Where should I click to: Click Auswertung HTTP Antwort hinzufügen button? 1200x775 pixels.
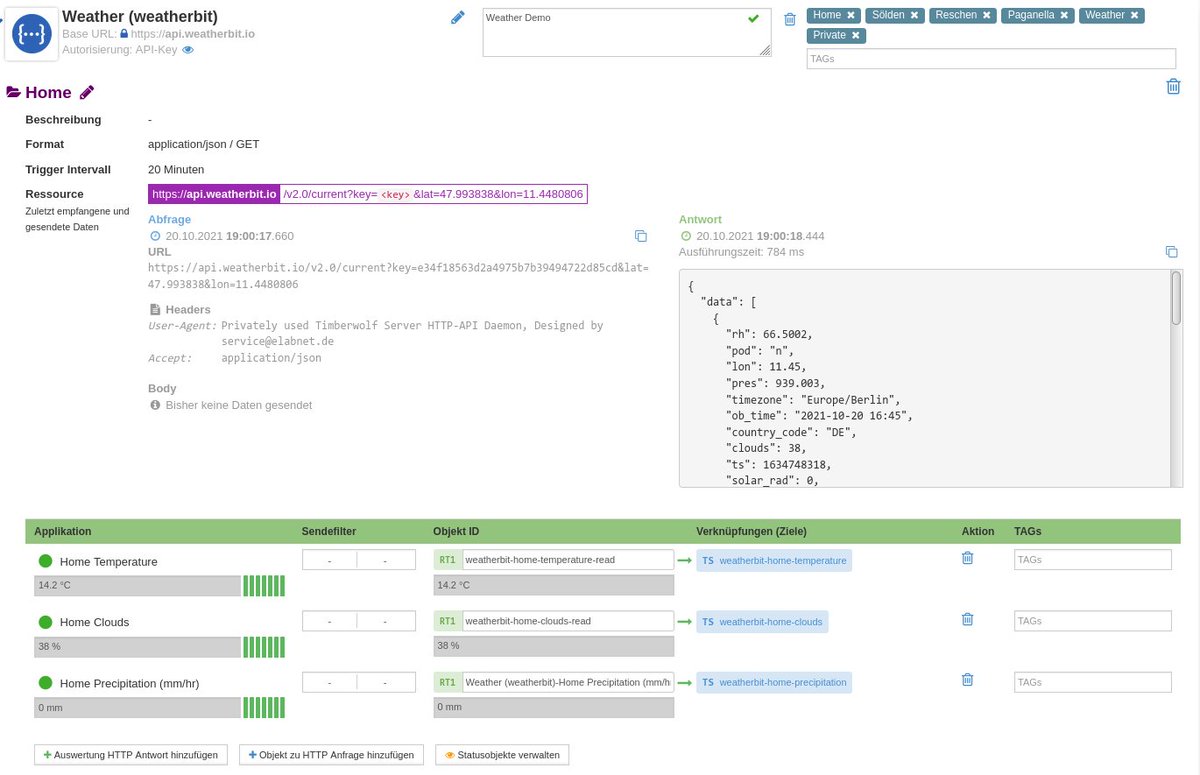pos(131,755)
